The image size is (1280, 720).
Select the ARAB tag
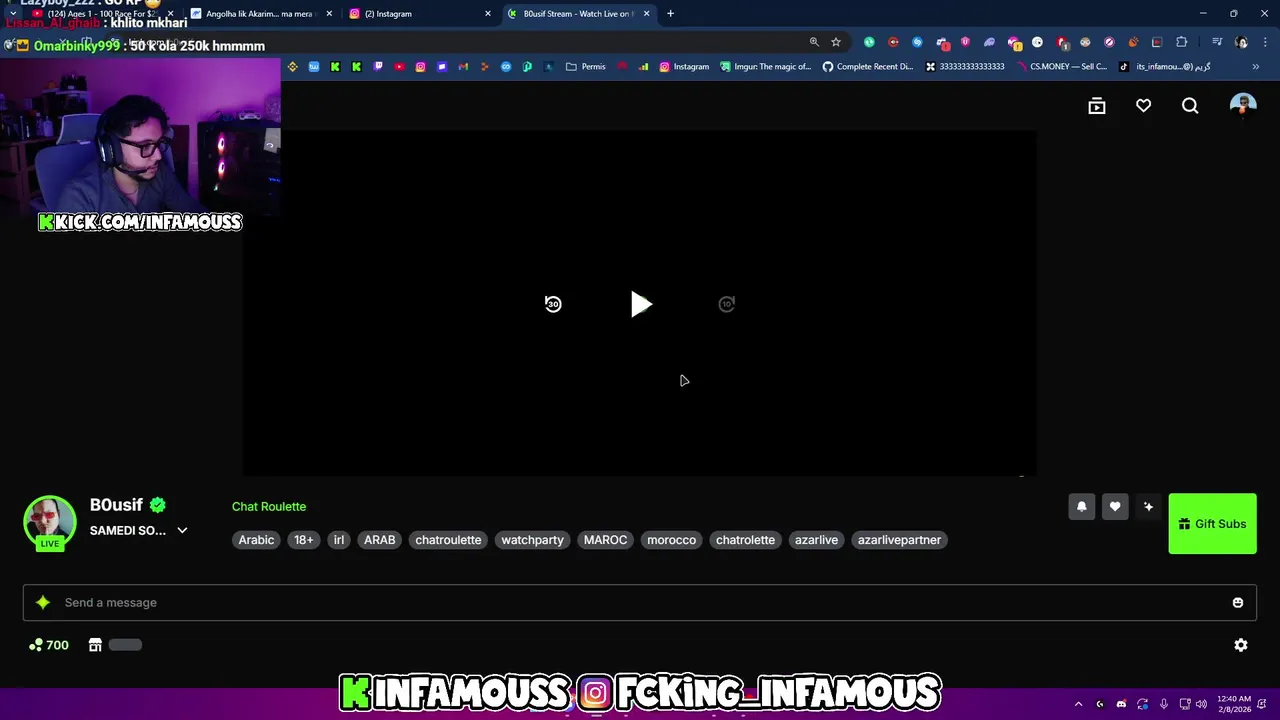point(379,540)
